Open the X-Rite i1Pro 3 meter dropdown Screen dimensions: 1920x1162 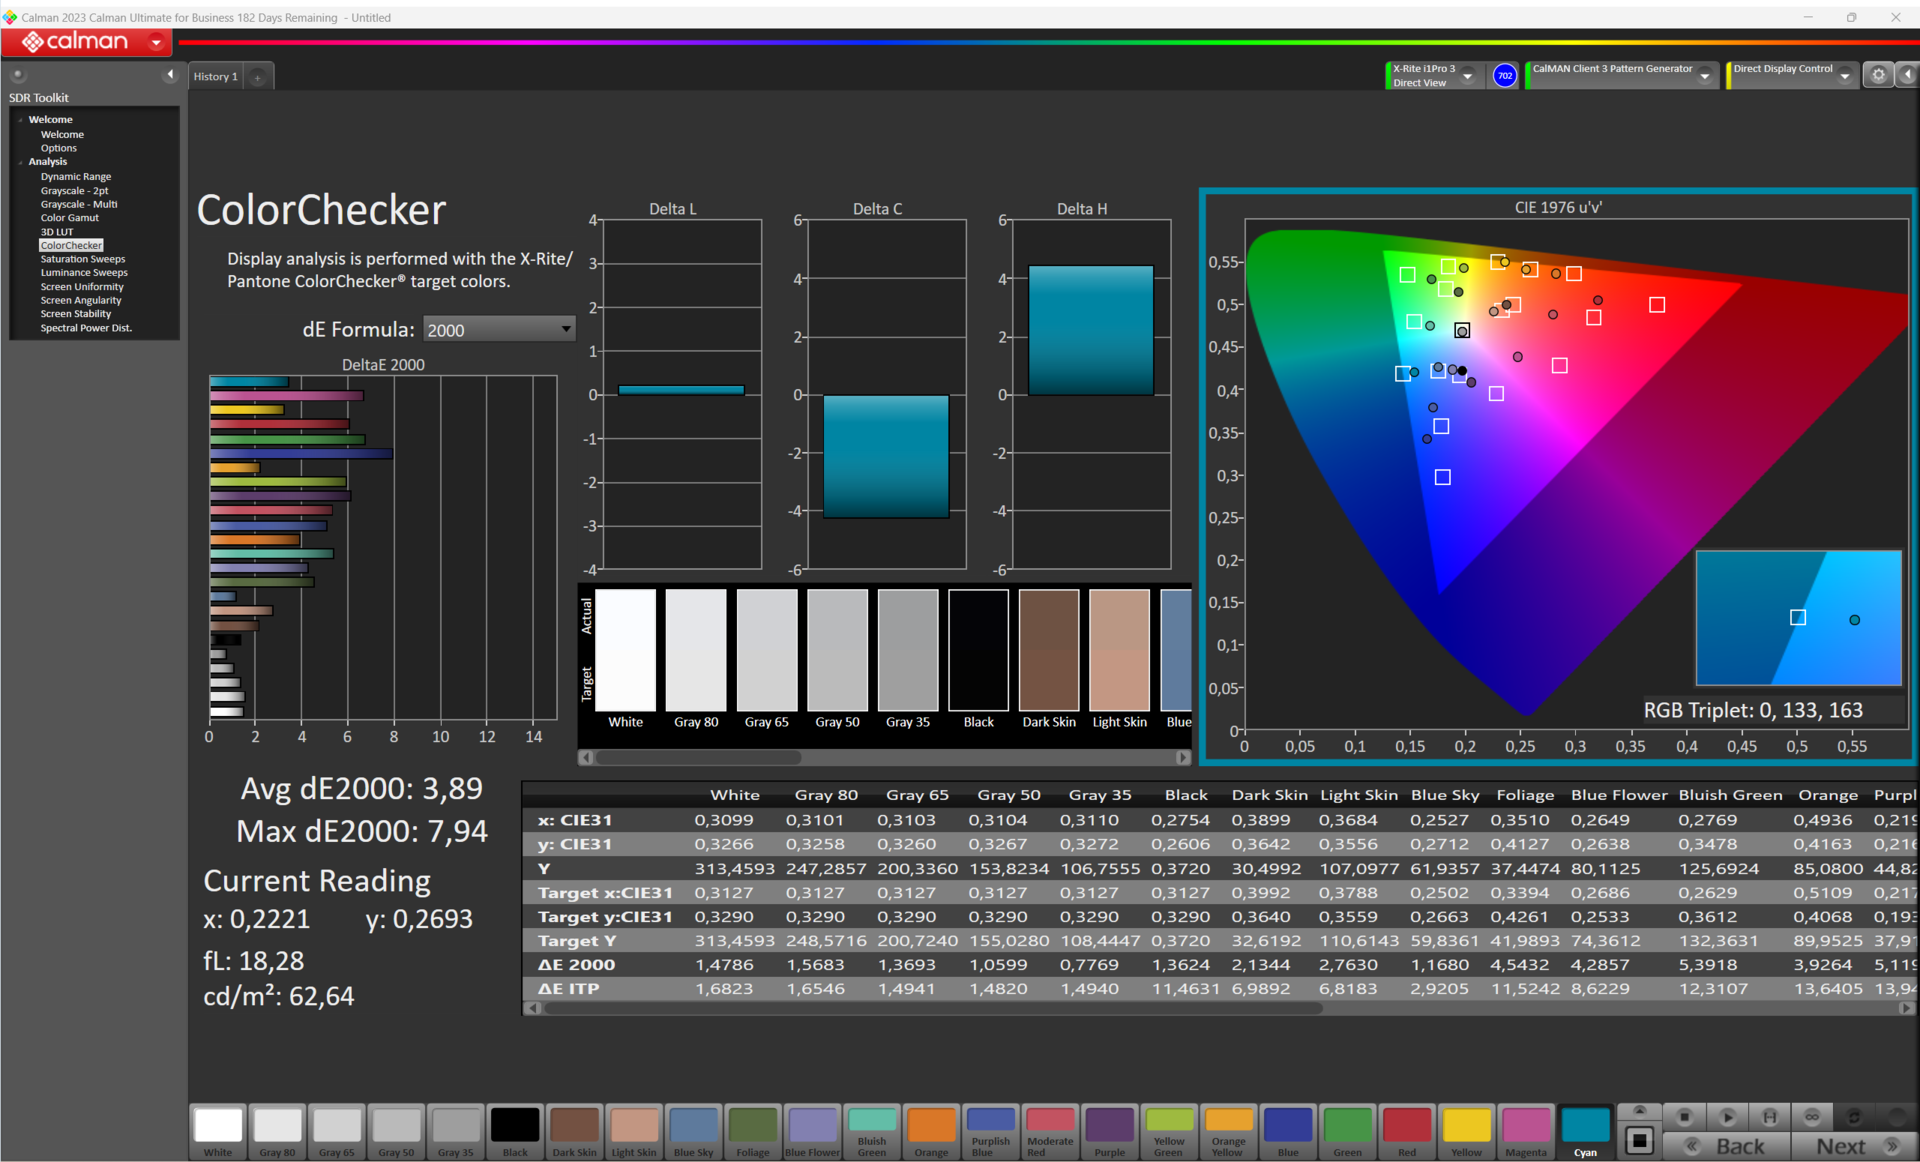pyautogui.click(x=1467, y=76)
